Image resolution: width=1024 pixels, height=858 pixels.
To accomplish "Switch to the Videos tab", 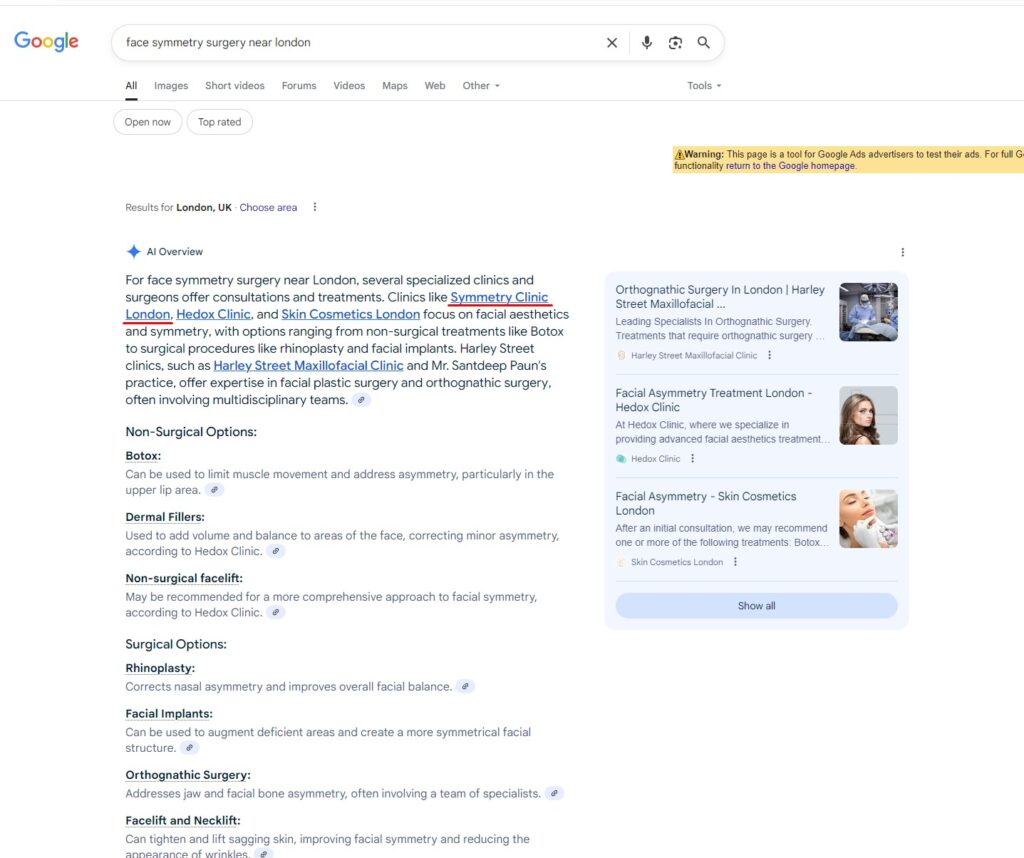I will 349,86.
